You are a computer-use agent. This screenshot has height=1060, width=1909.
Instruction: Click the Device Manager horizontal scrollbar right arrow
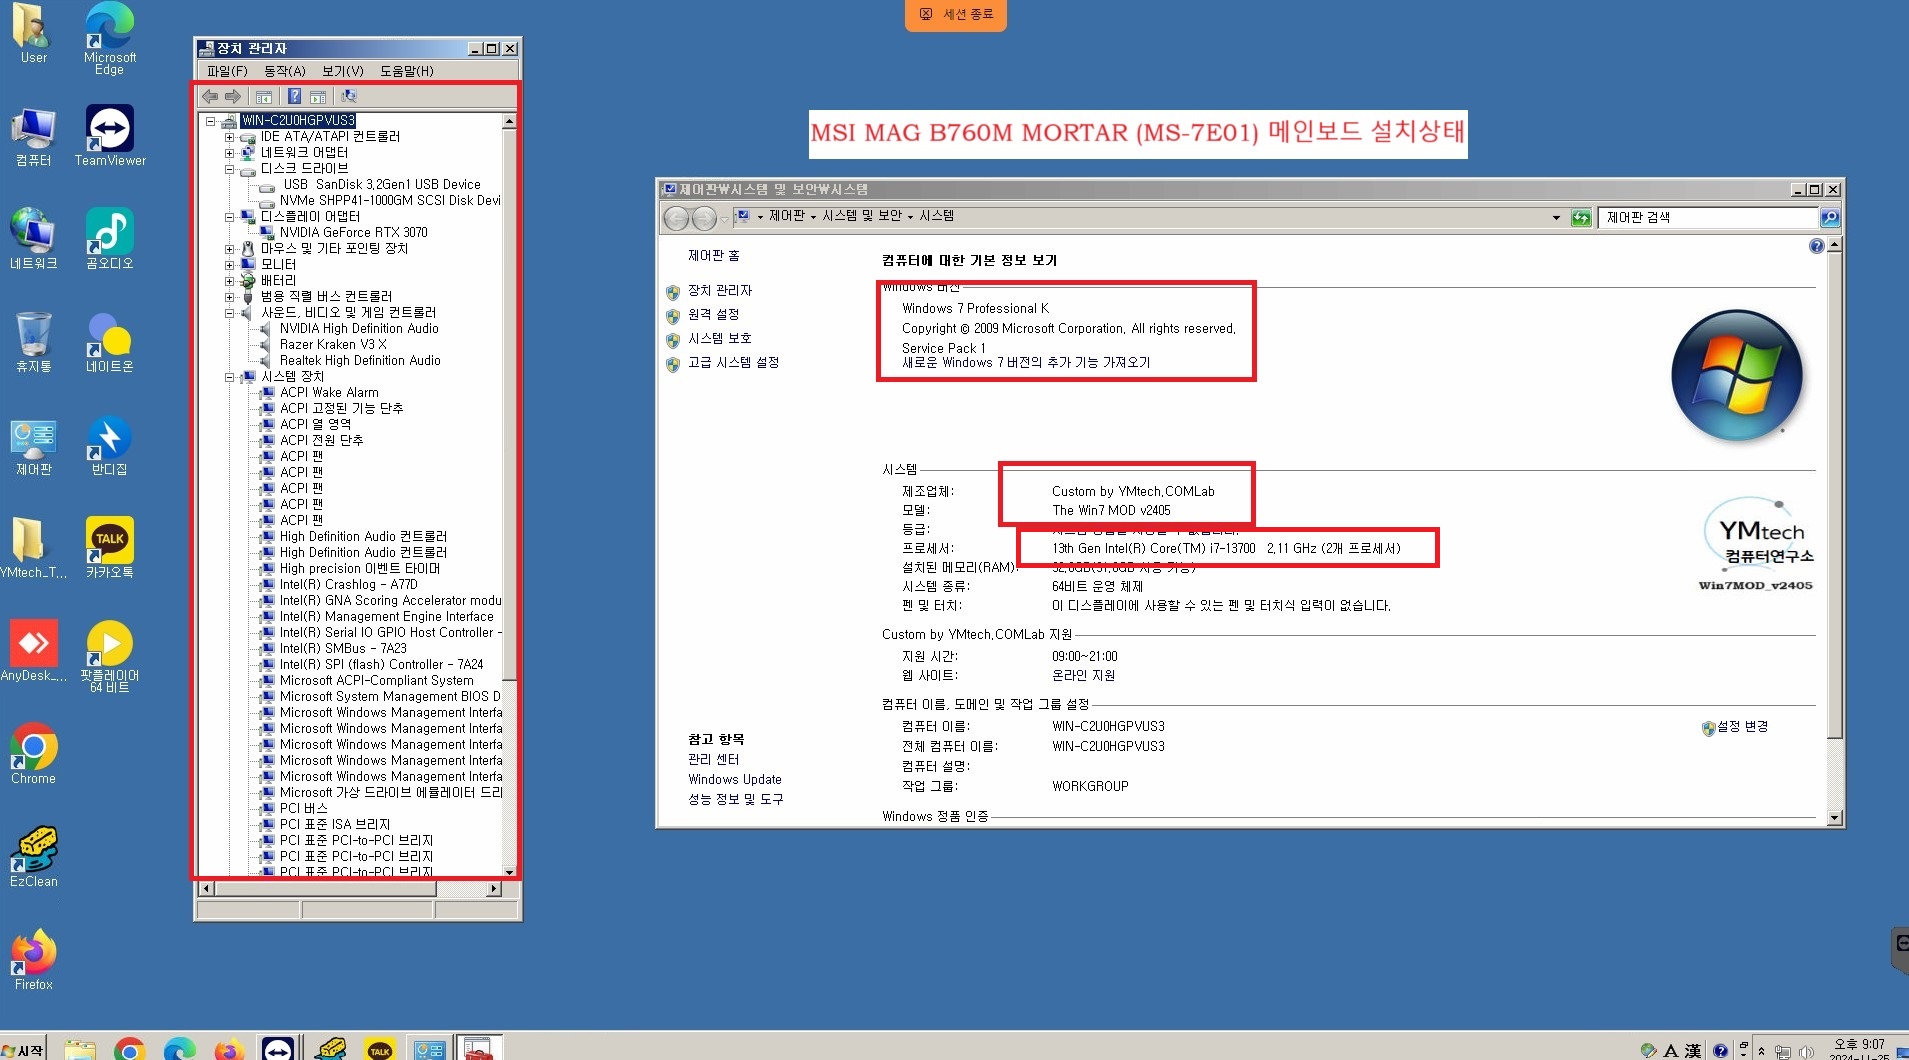pos(493,888)
